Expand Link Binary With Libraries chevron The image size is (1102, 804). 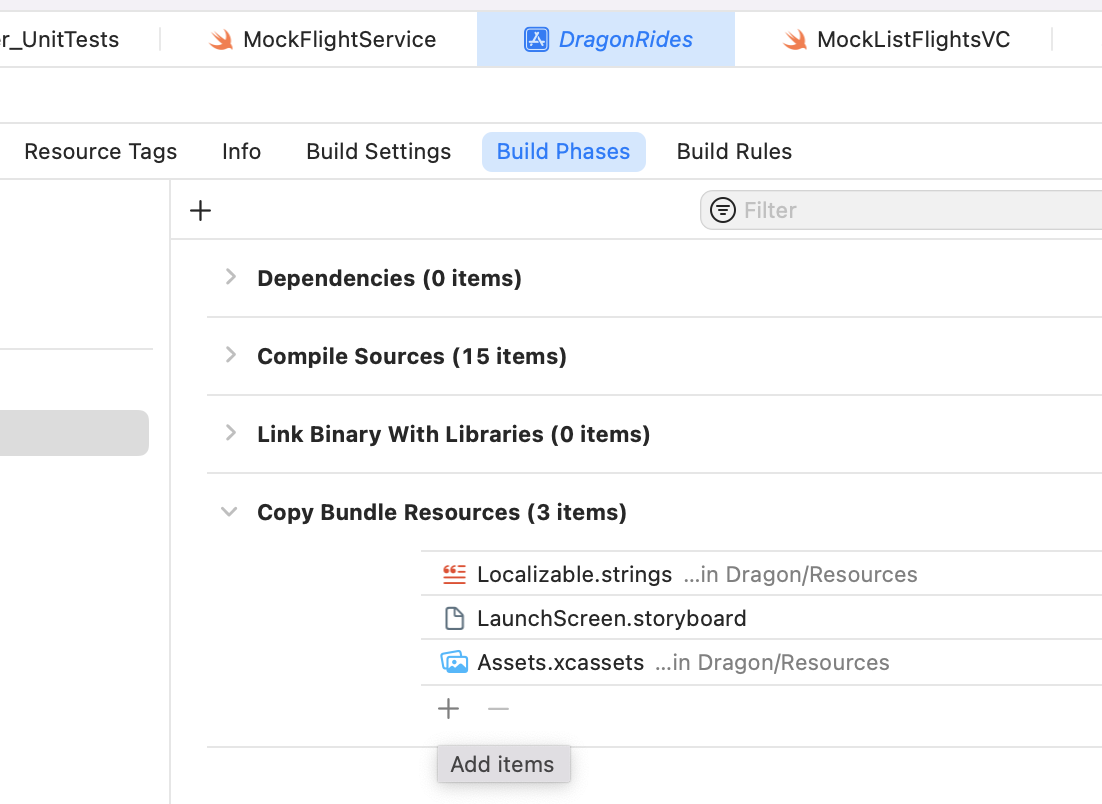pos(230,433)
